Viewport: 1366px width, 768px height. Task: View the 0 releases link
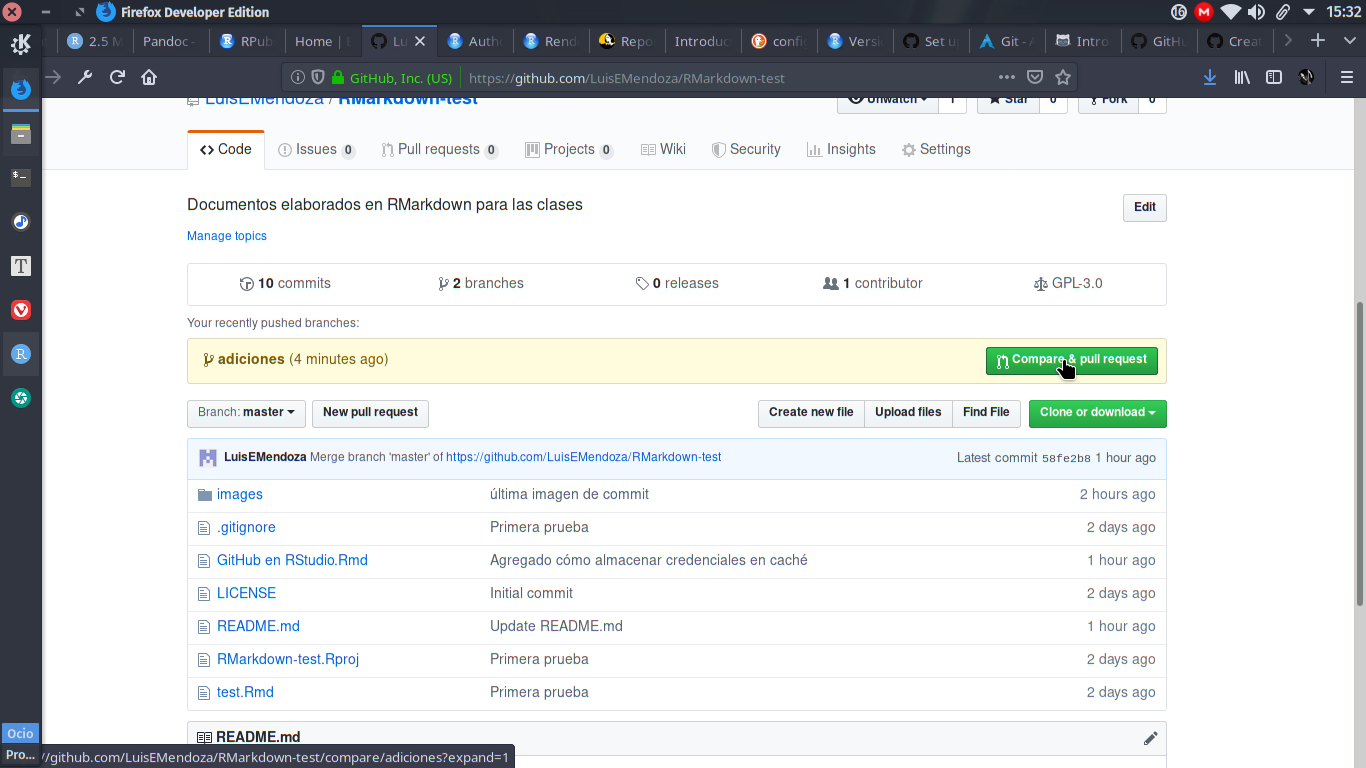677,283
